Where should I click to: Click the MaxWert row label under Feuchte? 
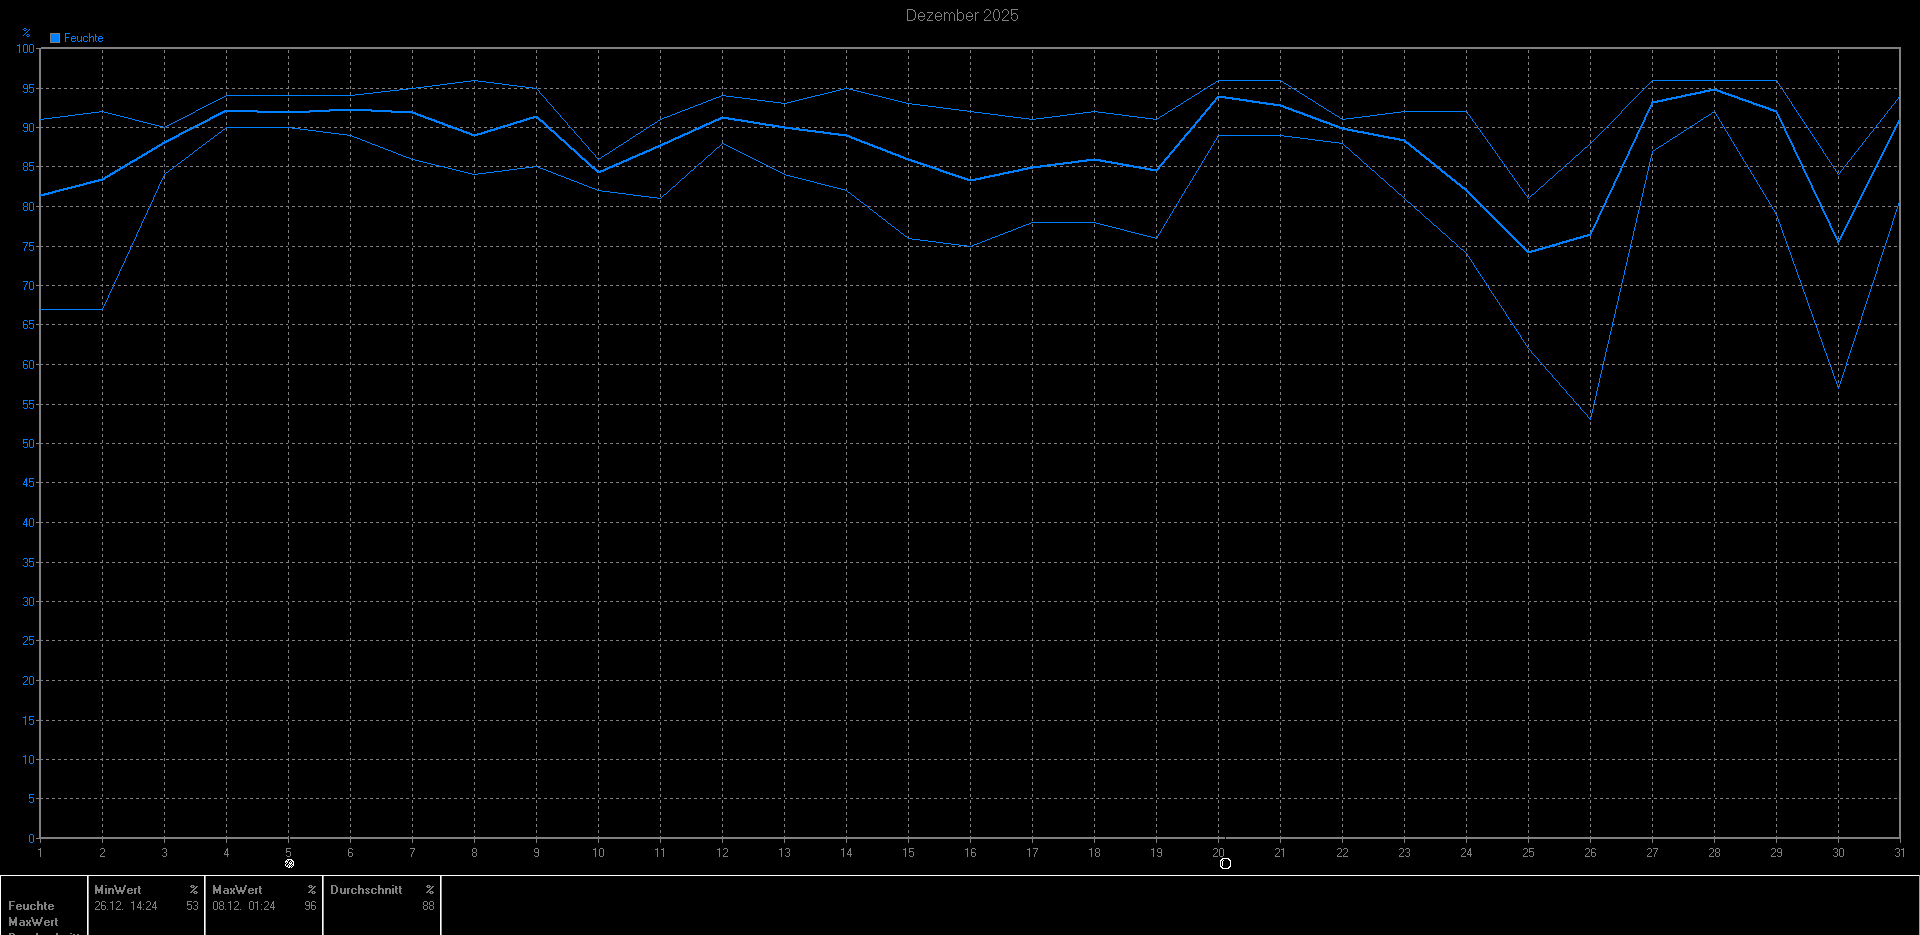click(33, 922)
